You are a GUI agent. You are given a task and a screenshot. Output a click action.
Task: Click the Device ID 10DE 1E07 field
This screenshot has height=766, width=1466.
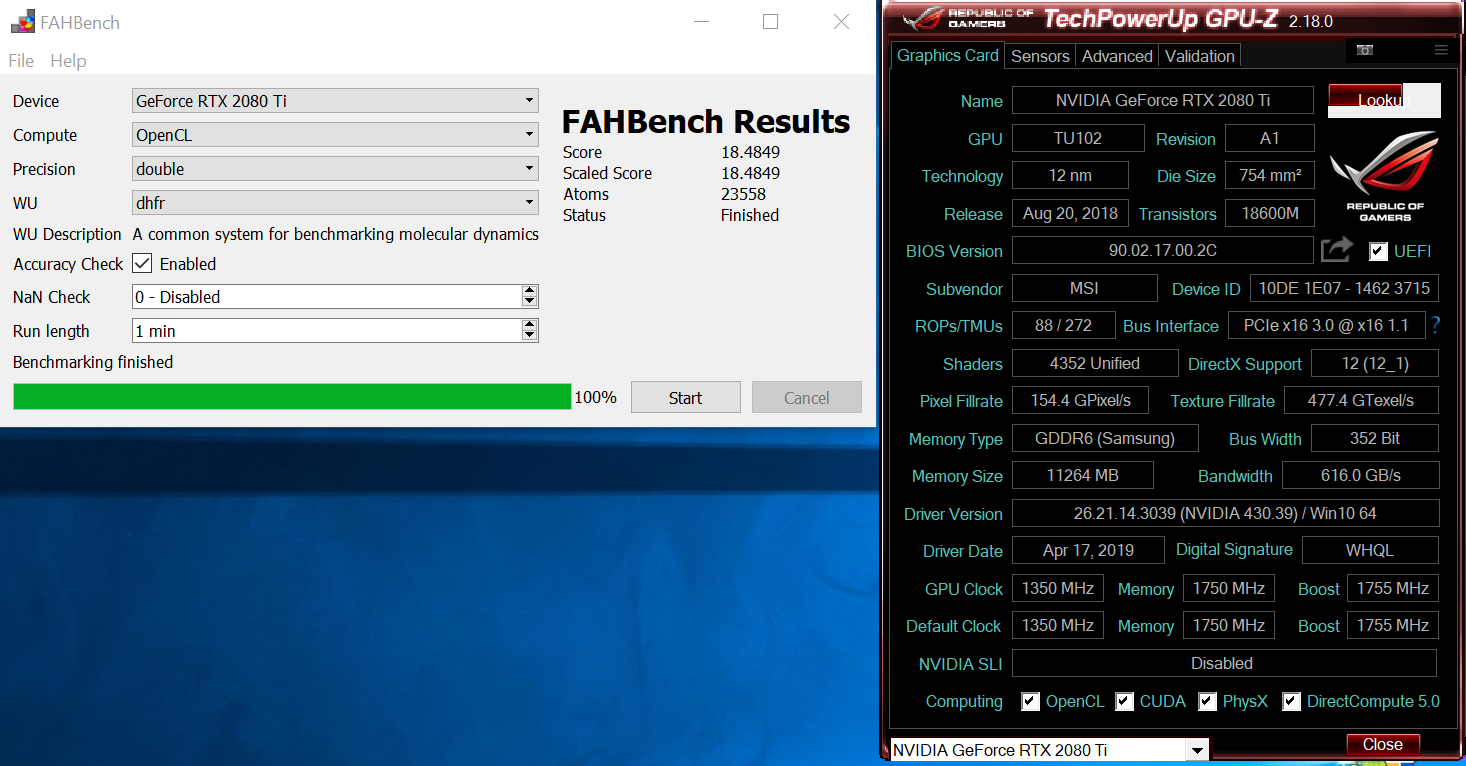pyautogui.click(x=1344, y=288)
